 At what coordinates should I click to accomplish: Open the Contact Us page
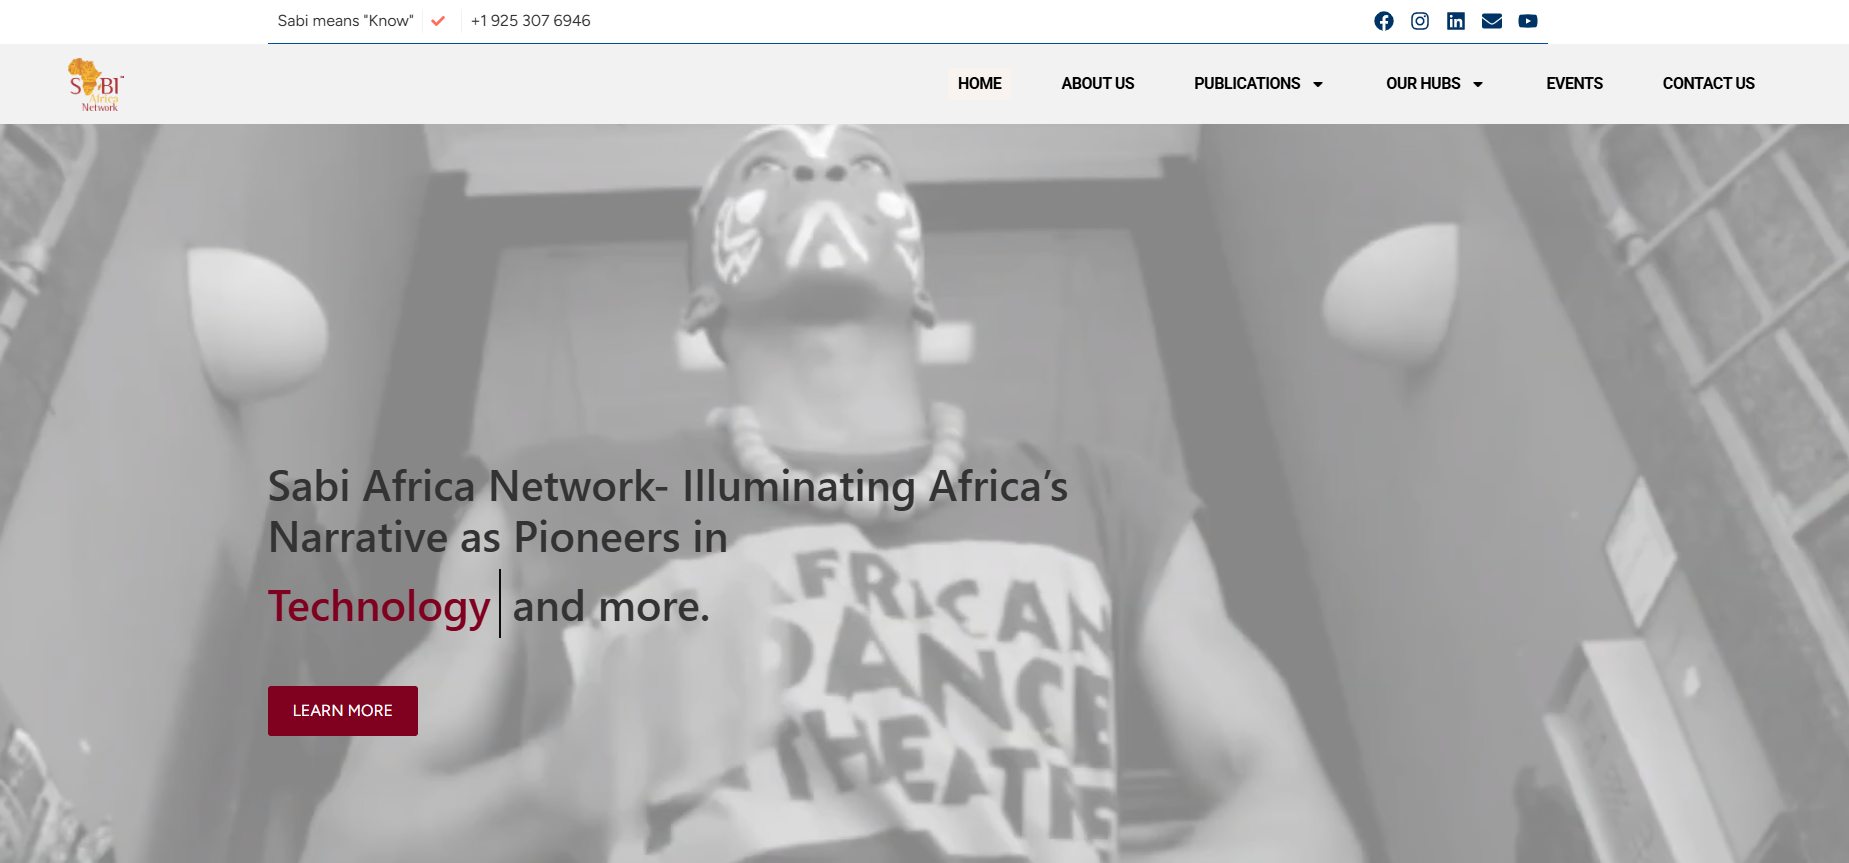1708,84
